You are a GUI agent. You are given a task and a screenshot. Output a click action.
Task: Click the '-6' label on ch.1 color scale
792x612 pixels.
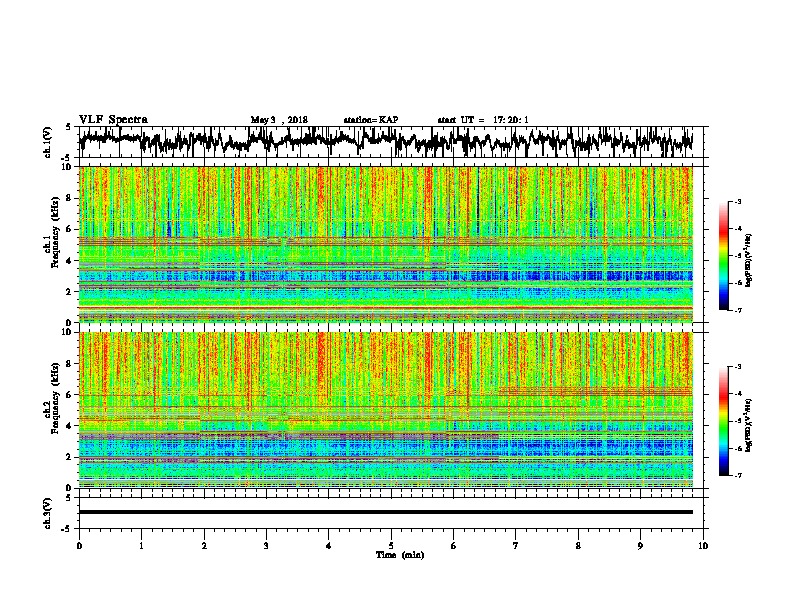[737, 283]
